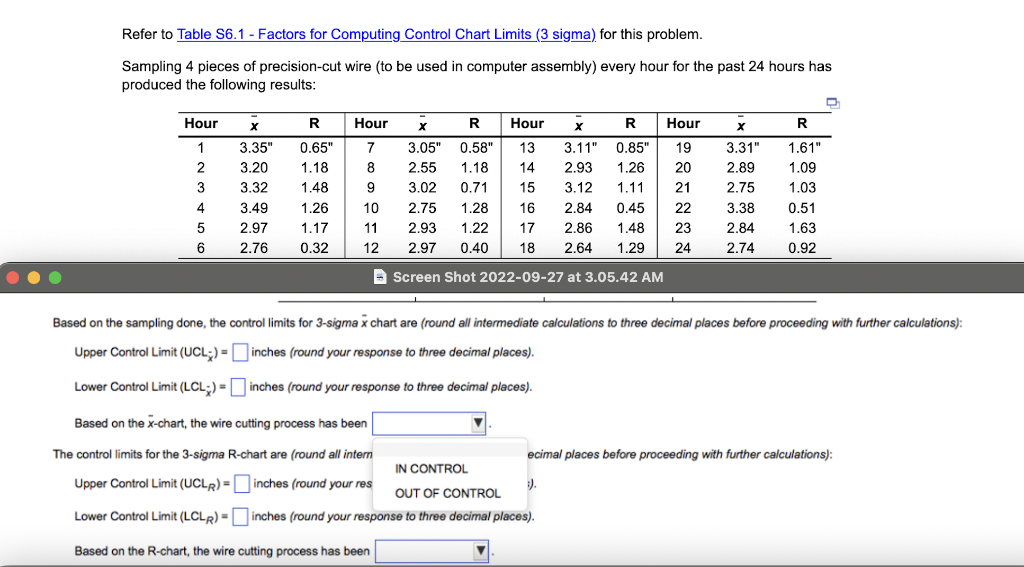Click the R value 0.40 for hour 12
This screenshot has height=567, width=1024.
tap(474, 248)
